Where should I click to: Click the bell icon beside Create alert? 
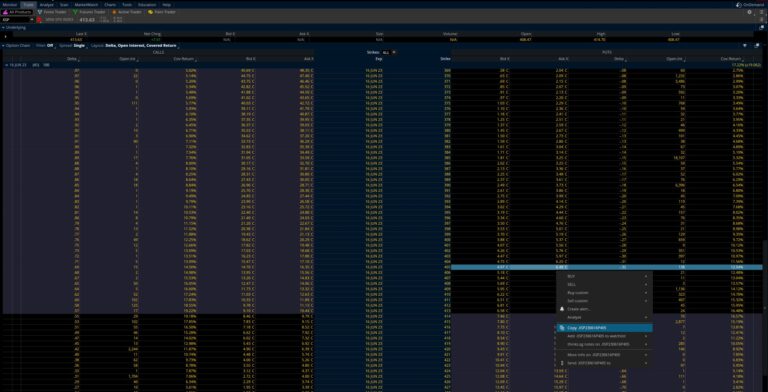point(562,309)
